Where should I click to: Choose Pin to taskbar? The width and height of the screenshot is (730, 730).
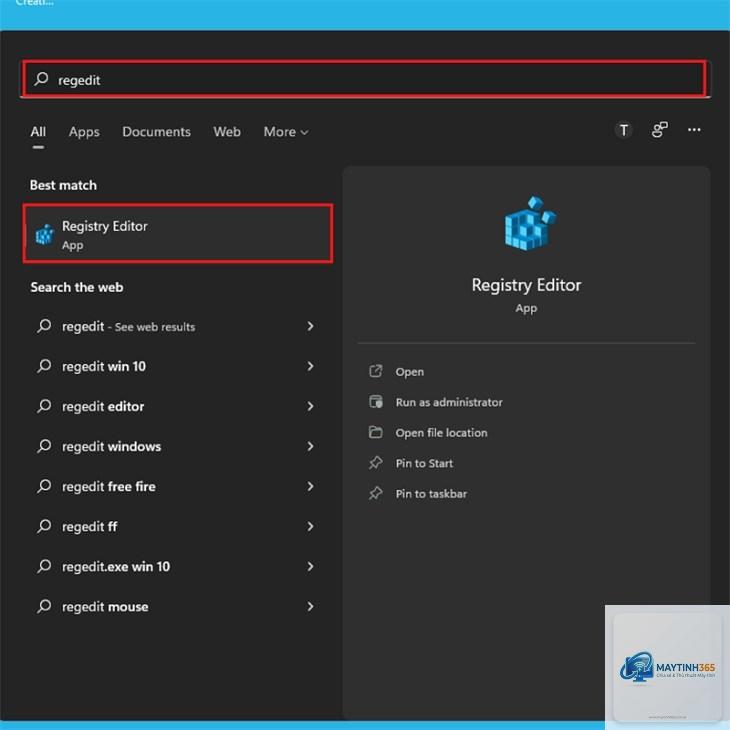pos(431,493)
